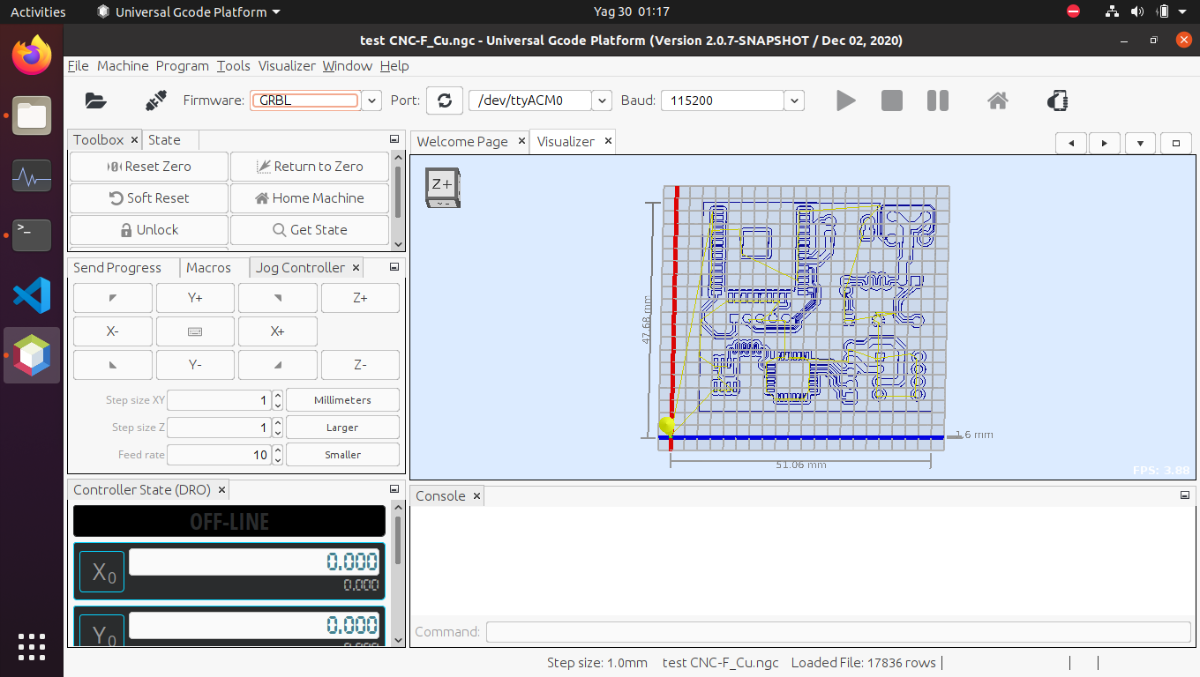
Task: Open the Tools menu
Action: pos(233,66)
